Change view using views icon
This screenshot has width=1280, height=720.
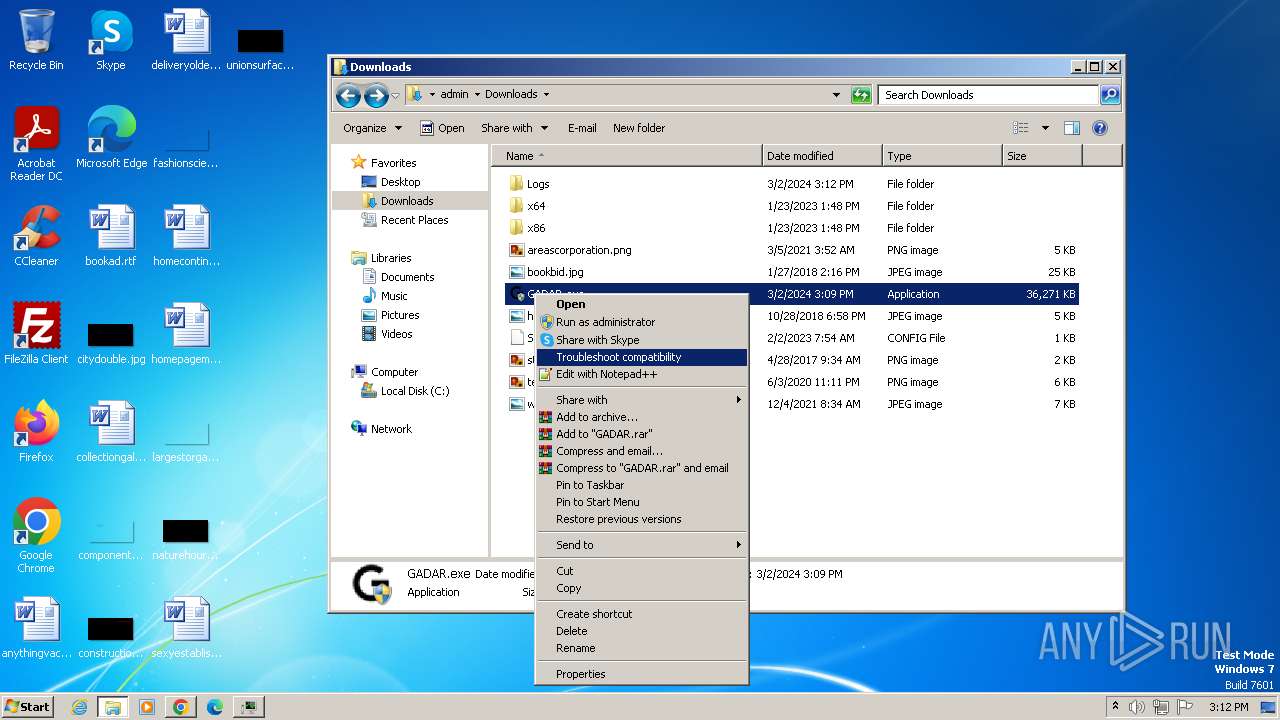click(1020, 128)
